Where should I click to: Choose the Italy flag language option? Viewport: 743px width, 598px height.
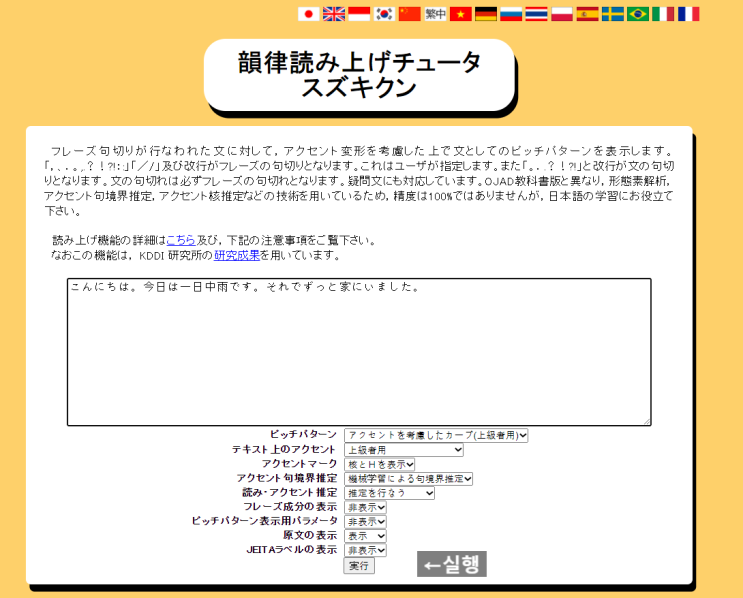tap(663, 14)
